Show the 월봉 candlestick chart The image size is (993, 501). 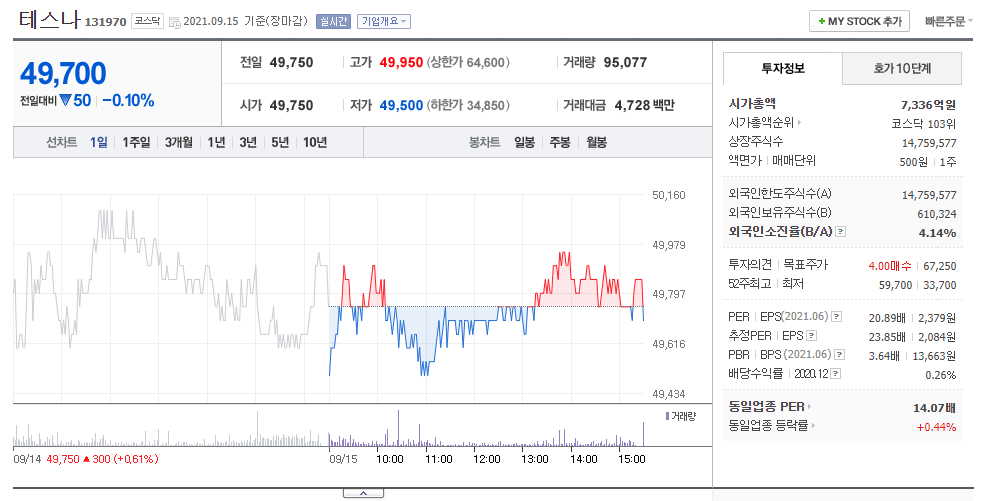coord(597,143)
